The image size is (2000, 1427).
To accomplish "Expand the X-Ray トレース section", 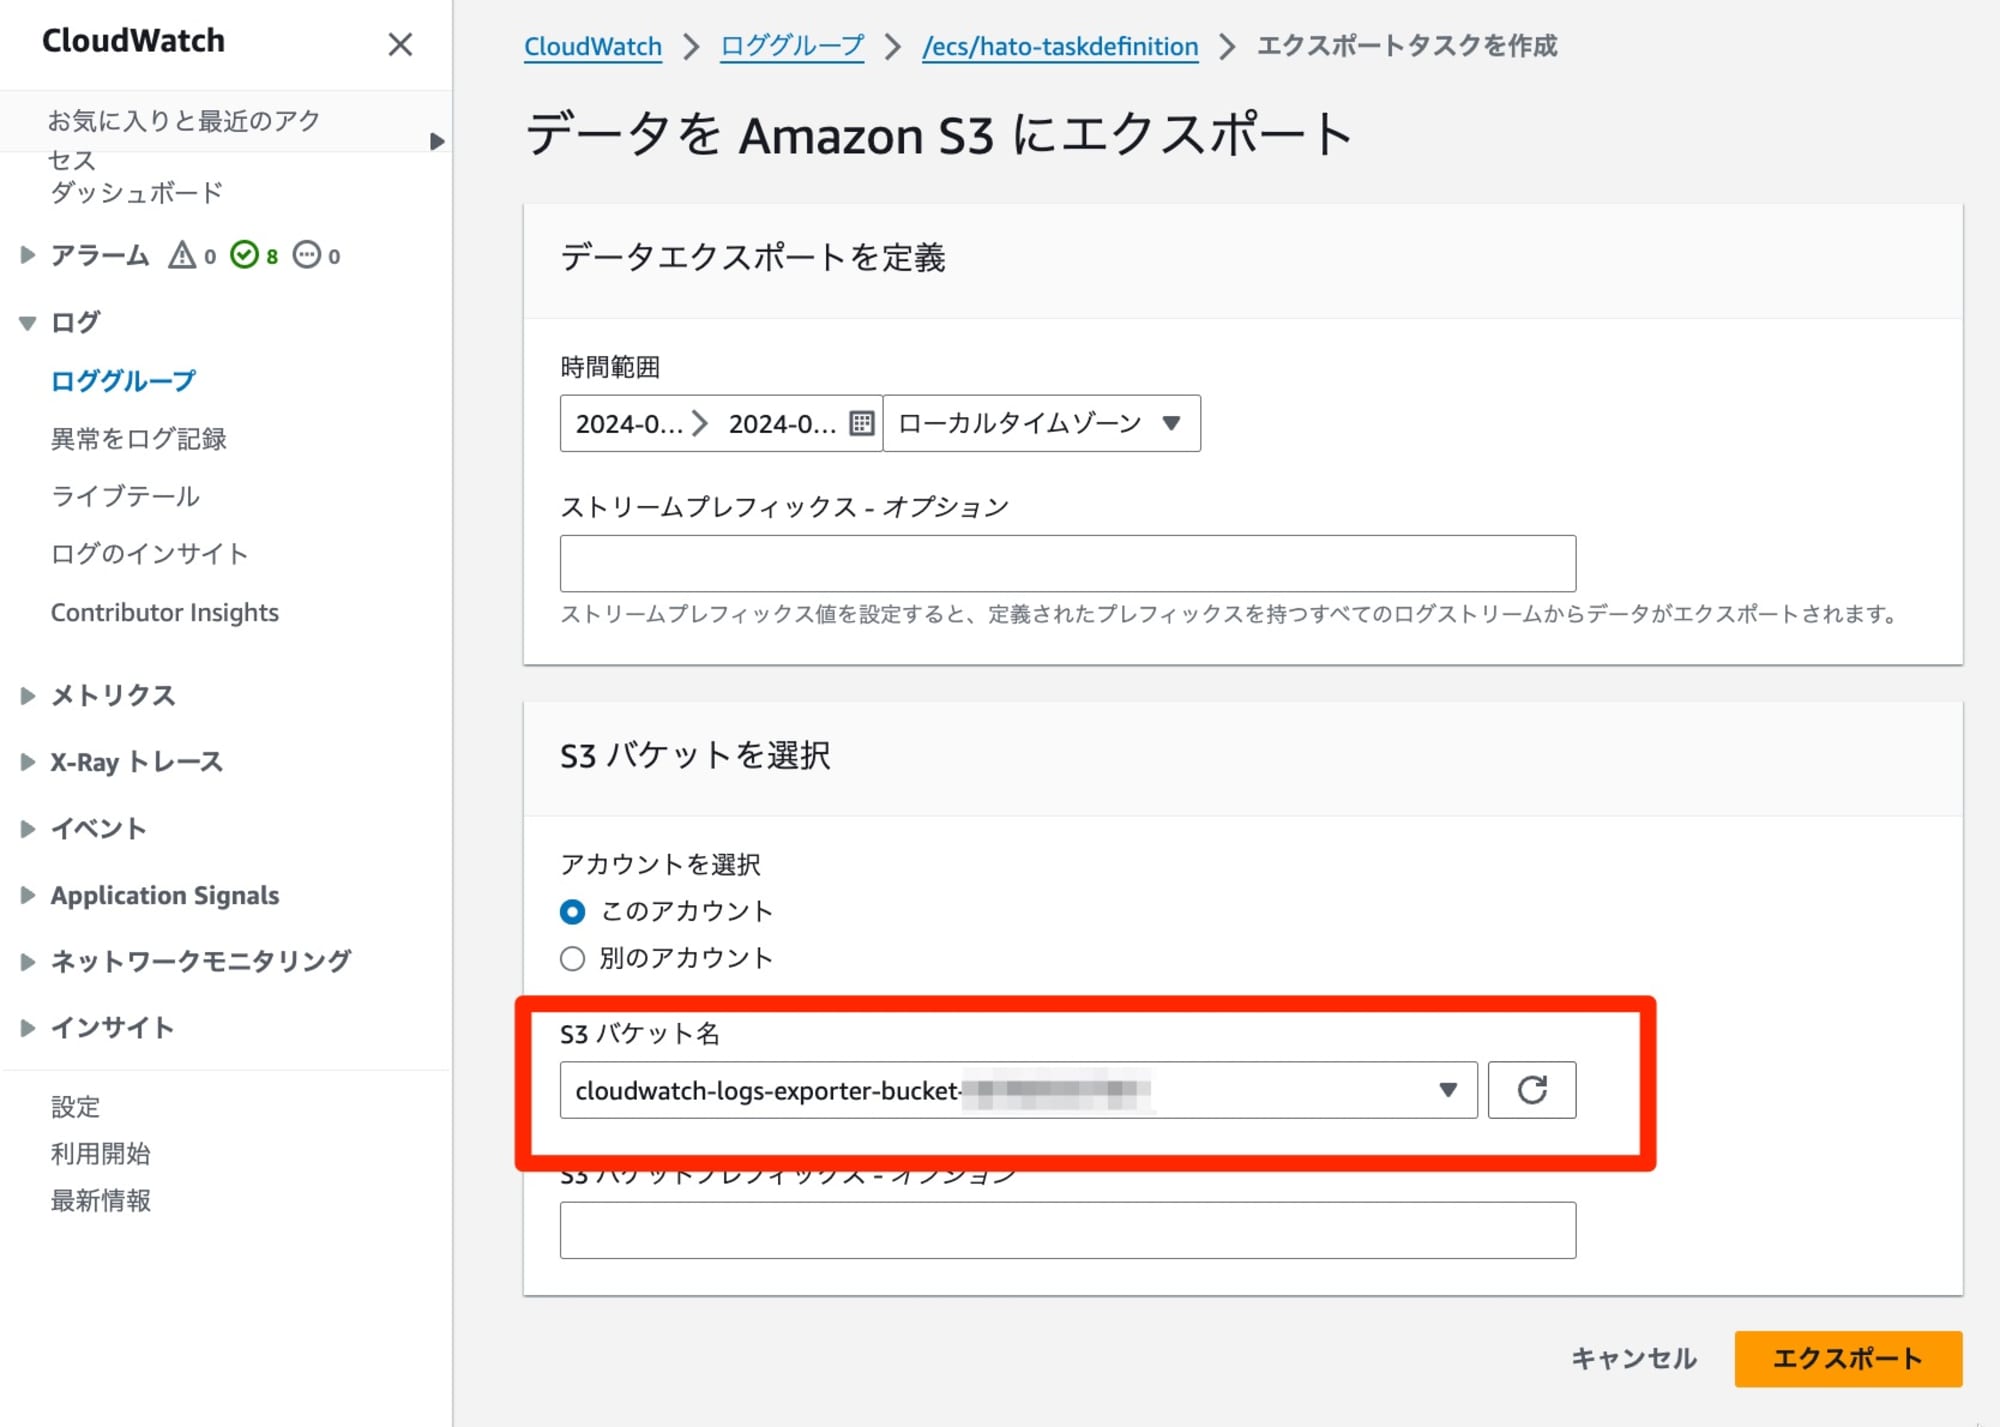I will coord(27,762).
